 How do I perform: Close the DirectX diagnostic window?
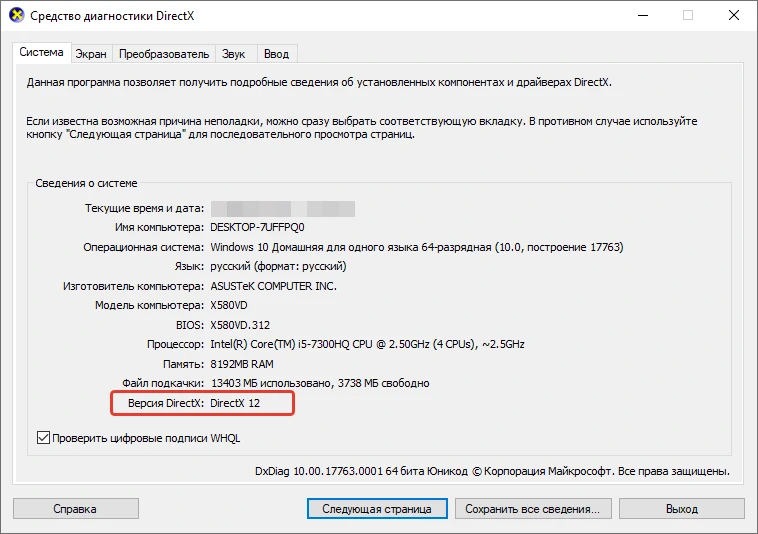click(734, 15)
